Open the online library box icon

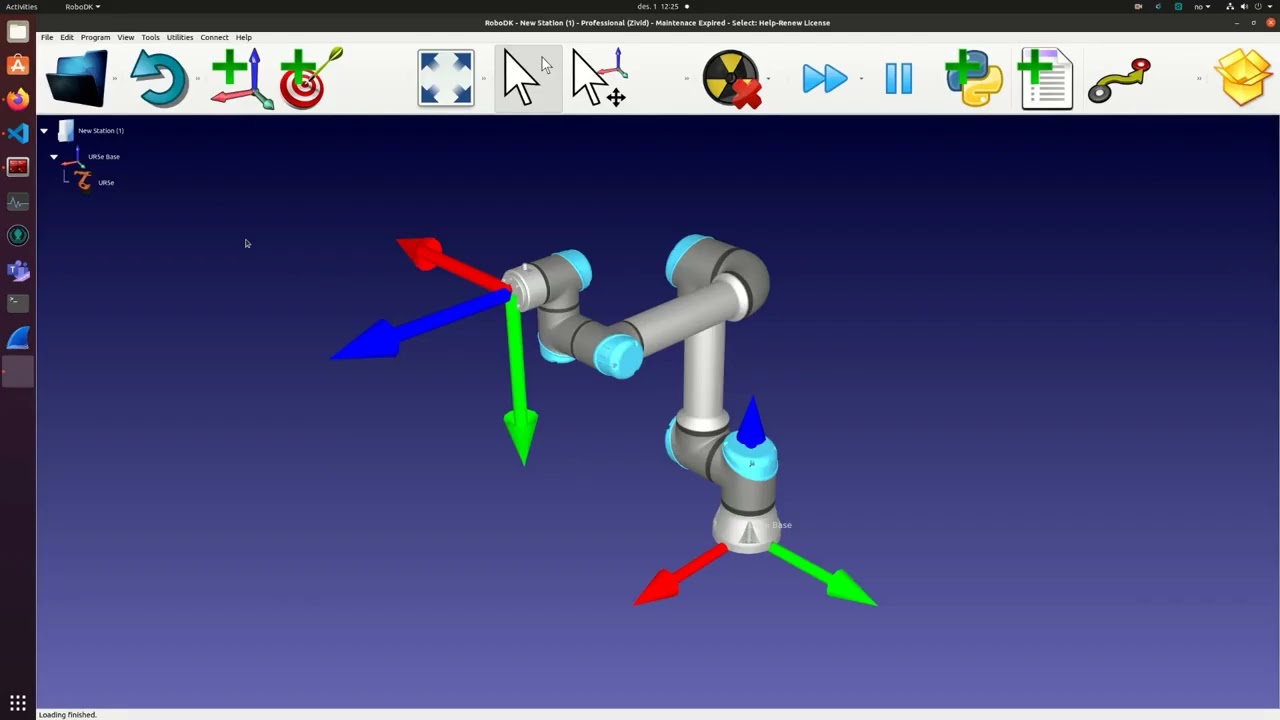[1243, 78]
